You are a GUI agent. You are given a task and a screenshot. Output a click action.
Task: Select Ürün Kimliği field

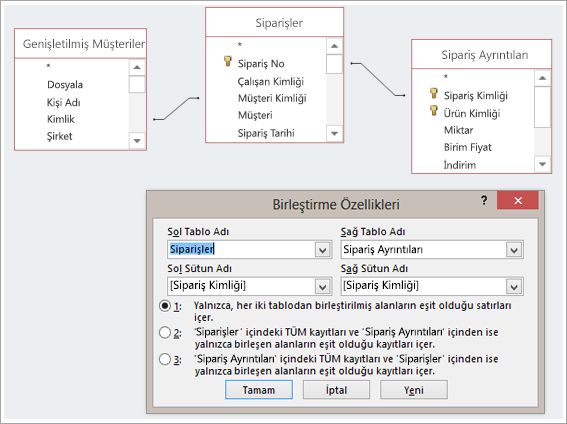coord(472,114)
